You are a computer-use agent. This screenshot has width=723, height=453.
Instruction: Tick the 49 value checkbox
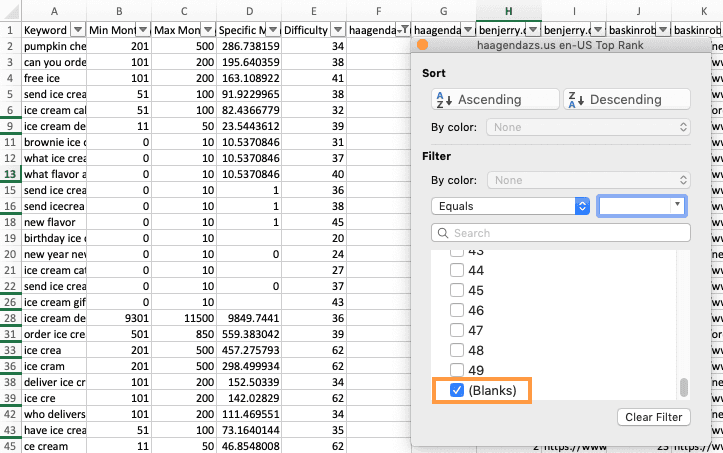point(457,370)
